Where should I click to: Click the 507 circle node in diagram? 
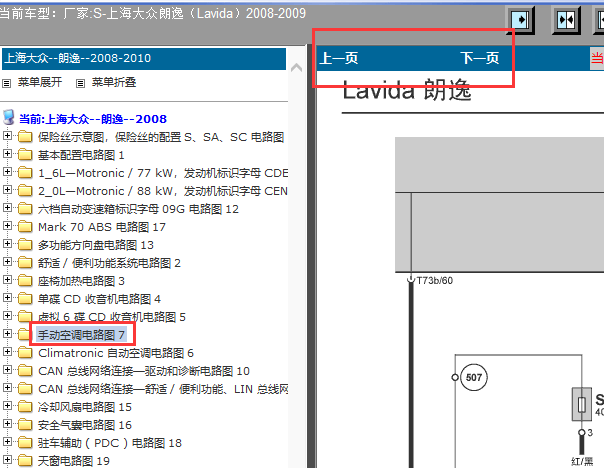pyautogui.click(x=473, y=377)
